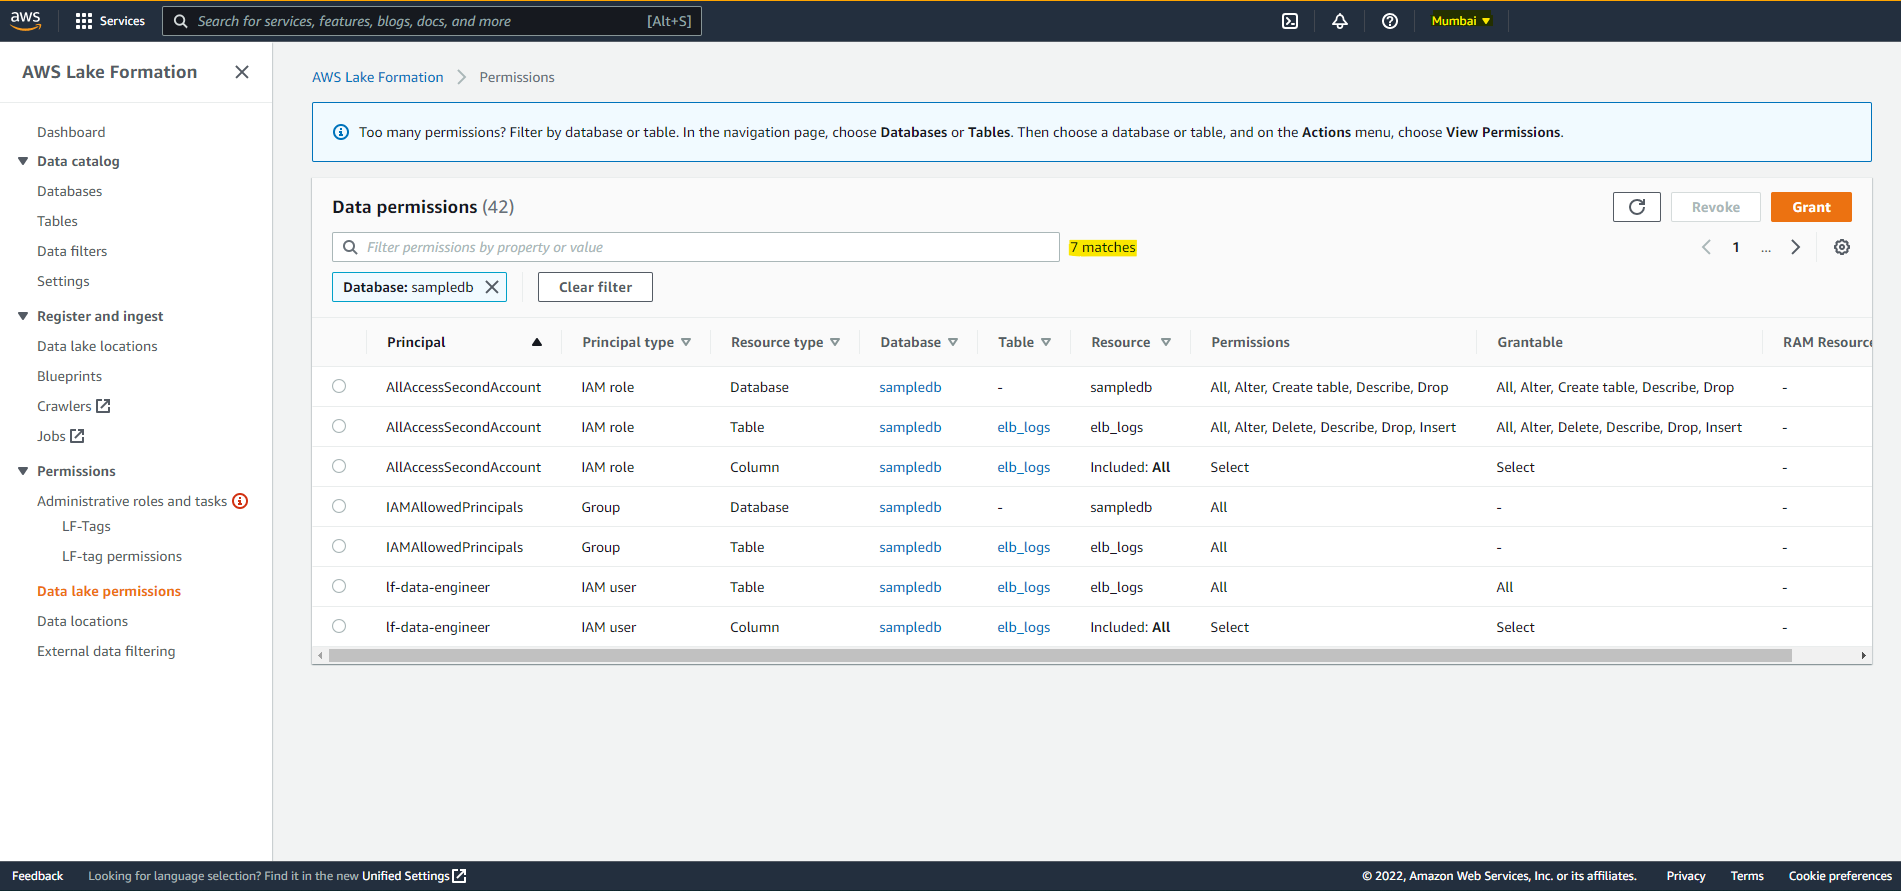The width and height of the screenshot is (1901, 891).
Task: Open Unified Settings link
Action: coord(414,876)
